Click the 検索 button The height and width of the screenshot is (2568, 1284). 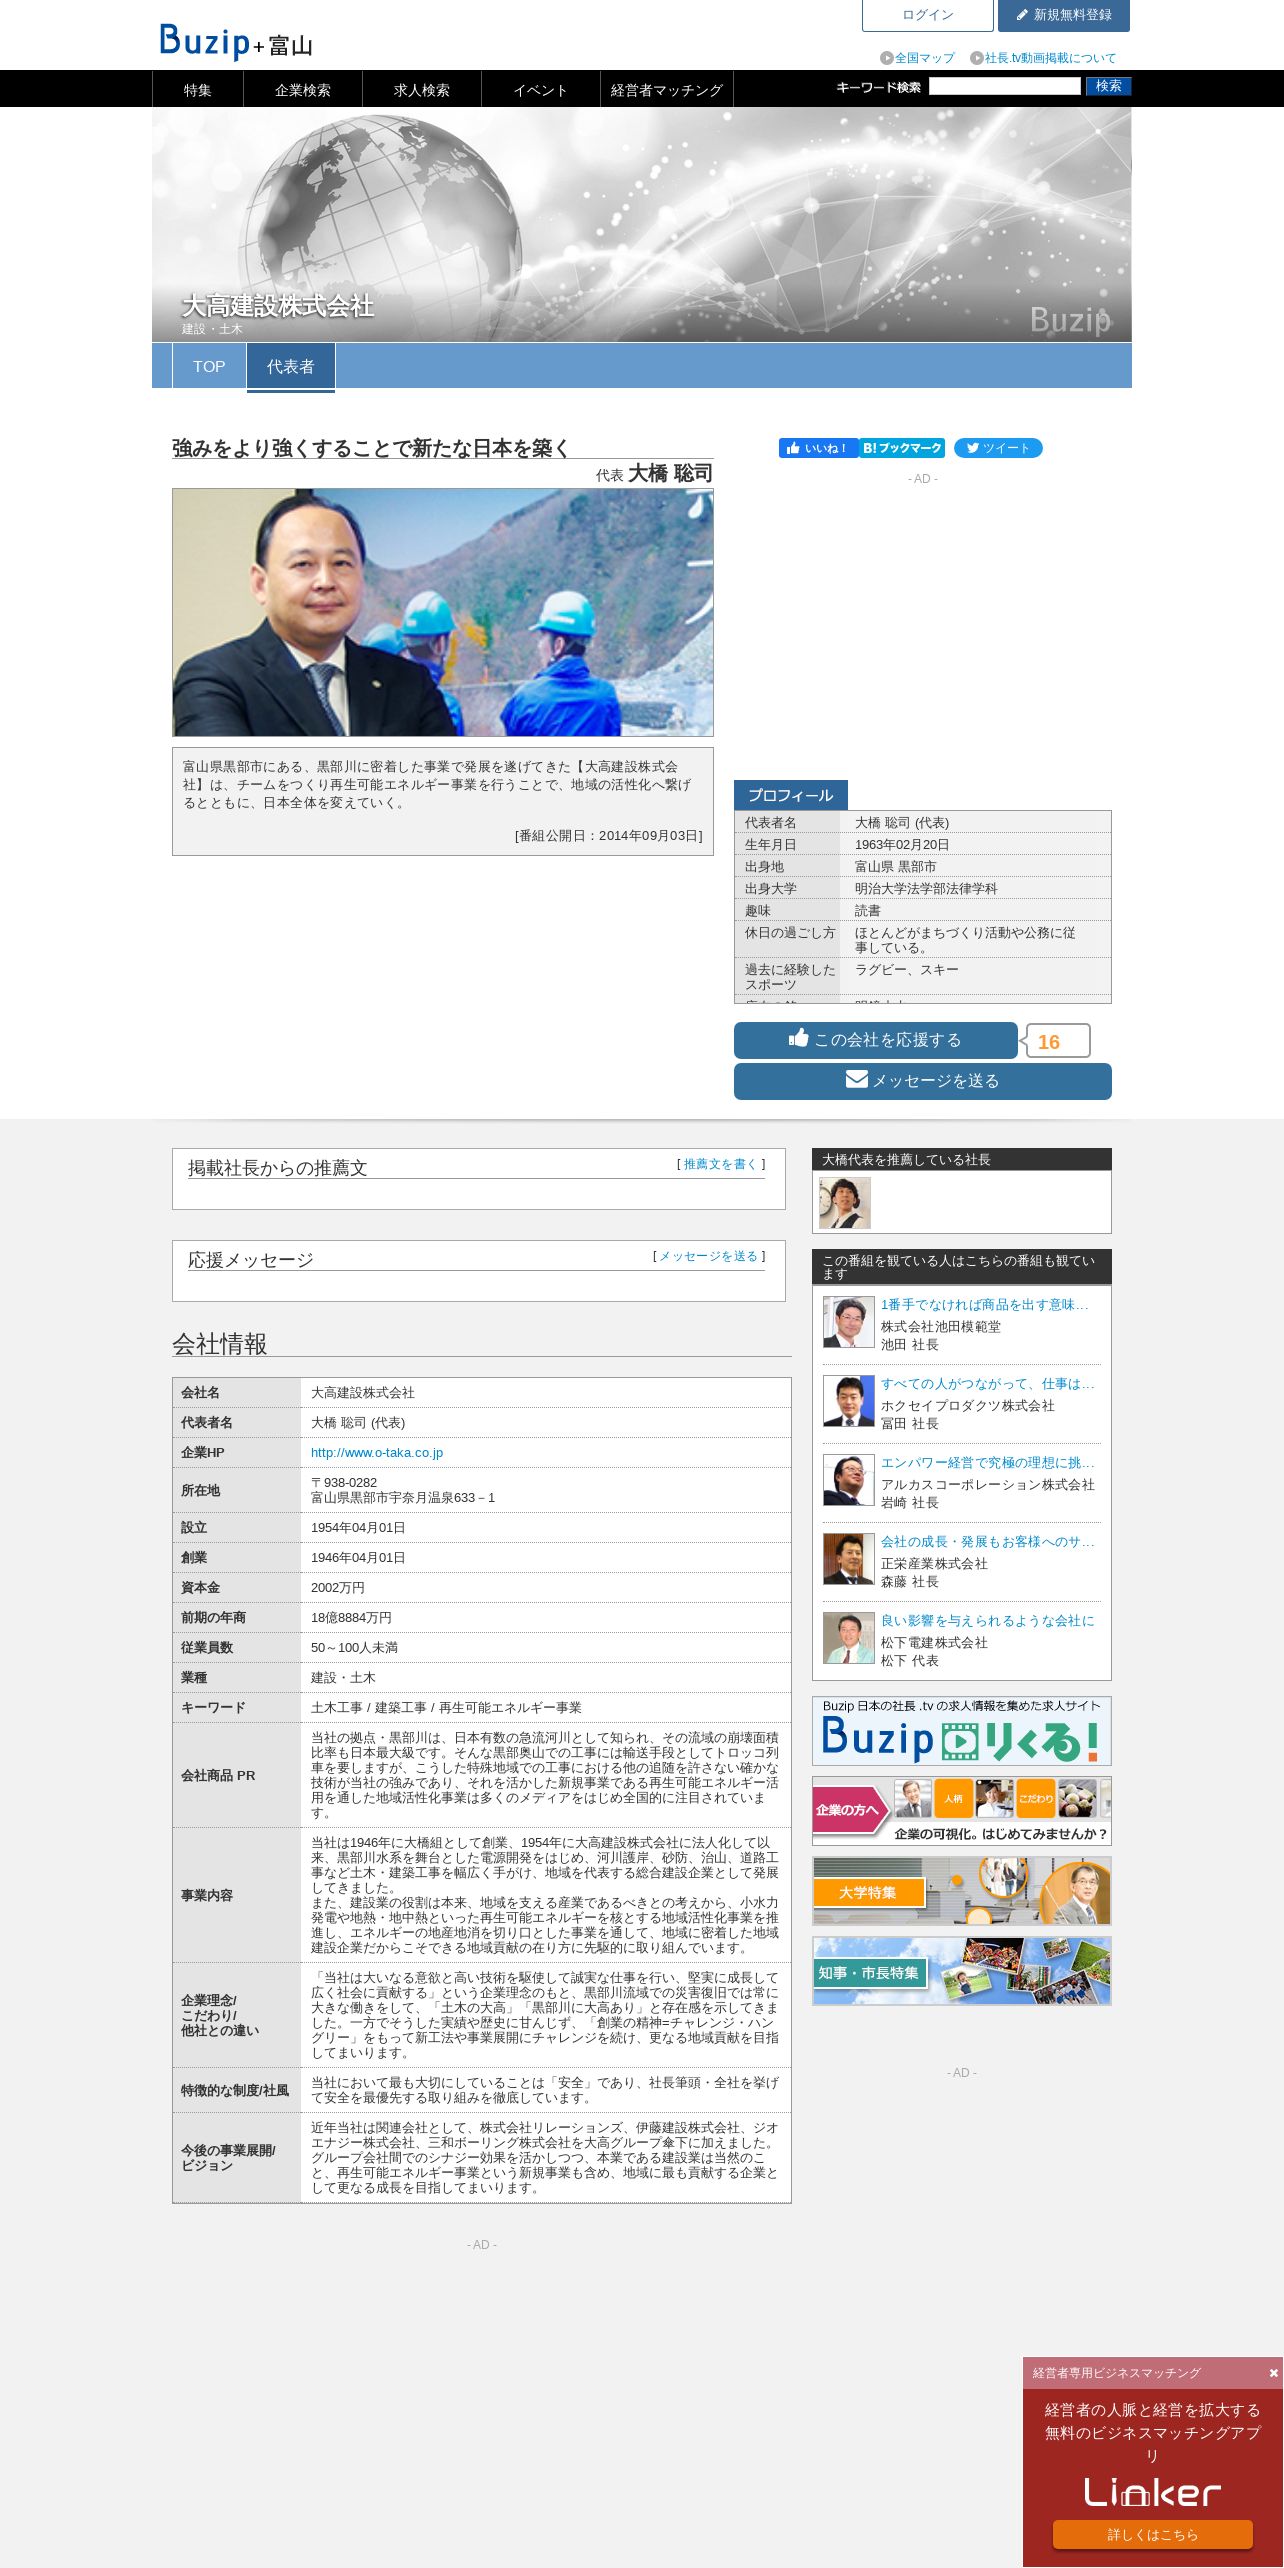coord(1108,86)
